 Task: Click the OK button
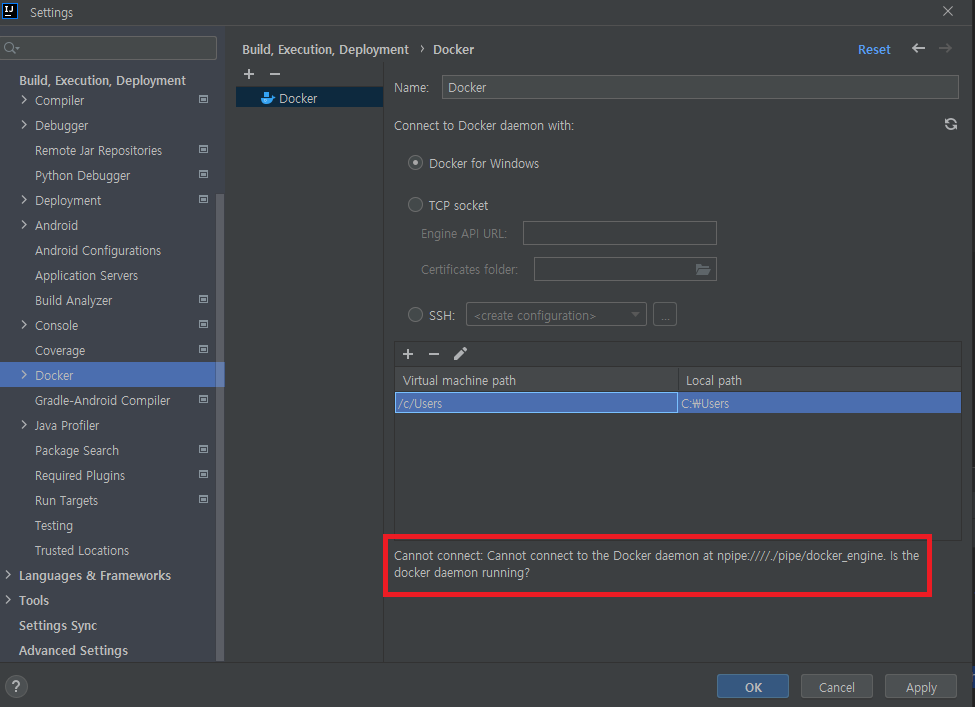[752, 686]
